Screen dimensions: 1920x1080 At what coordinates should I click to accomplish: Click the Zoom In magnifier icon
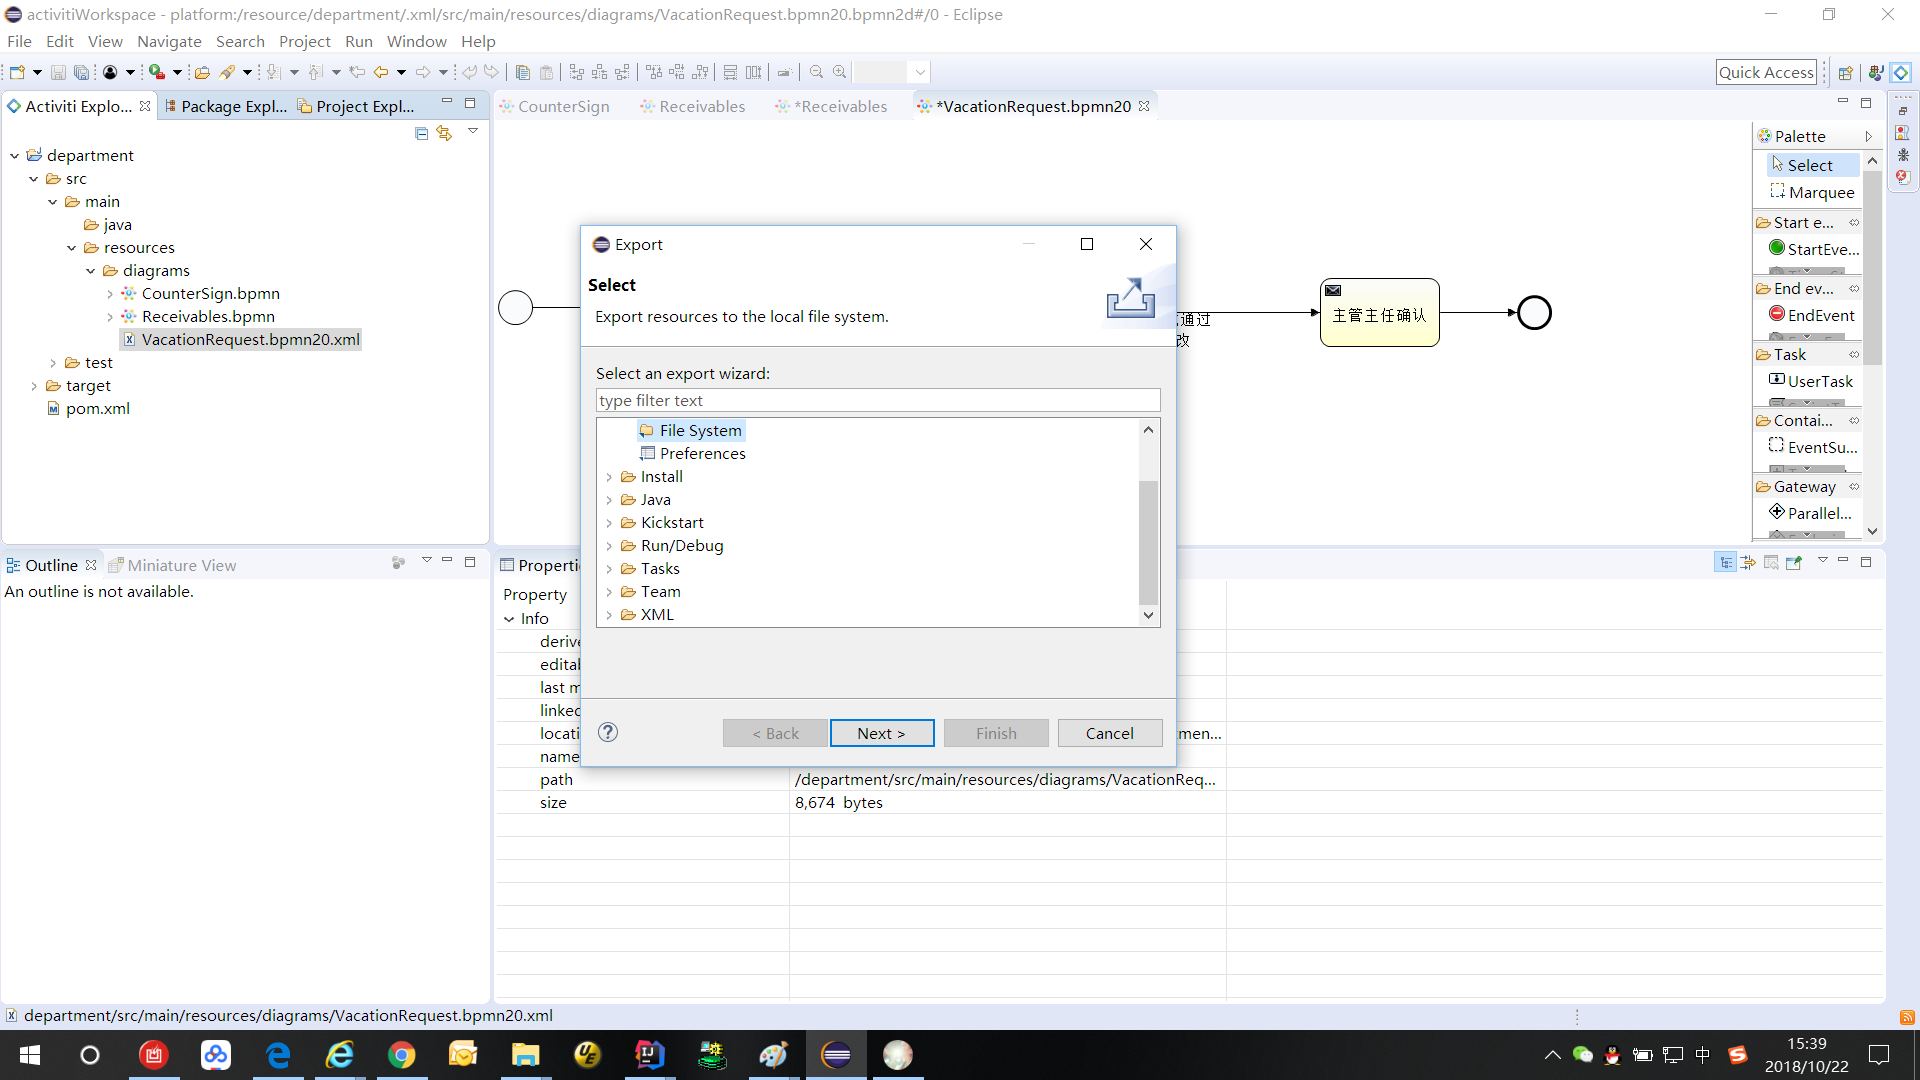pos(840,72)
